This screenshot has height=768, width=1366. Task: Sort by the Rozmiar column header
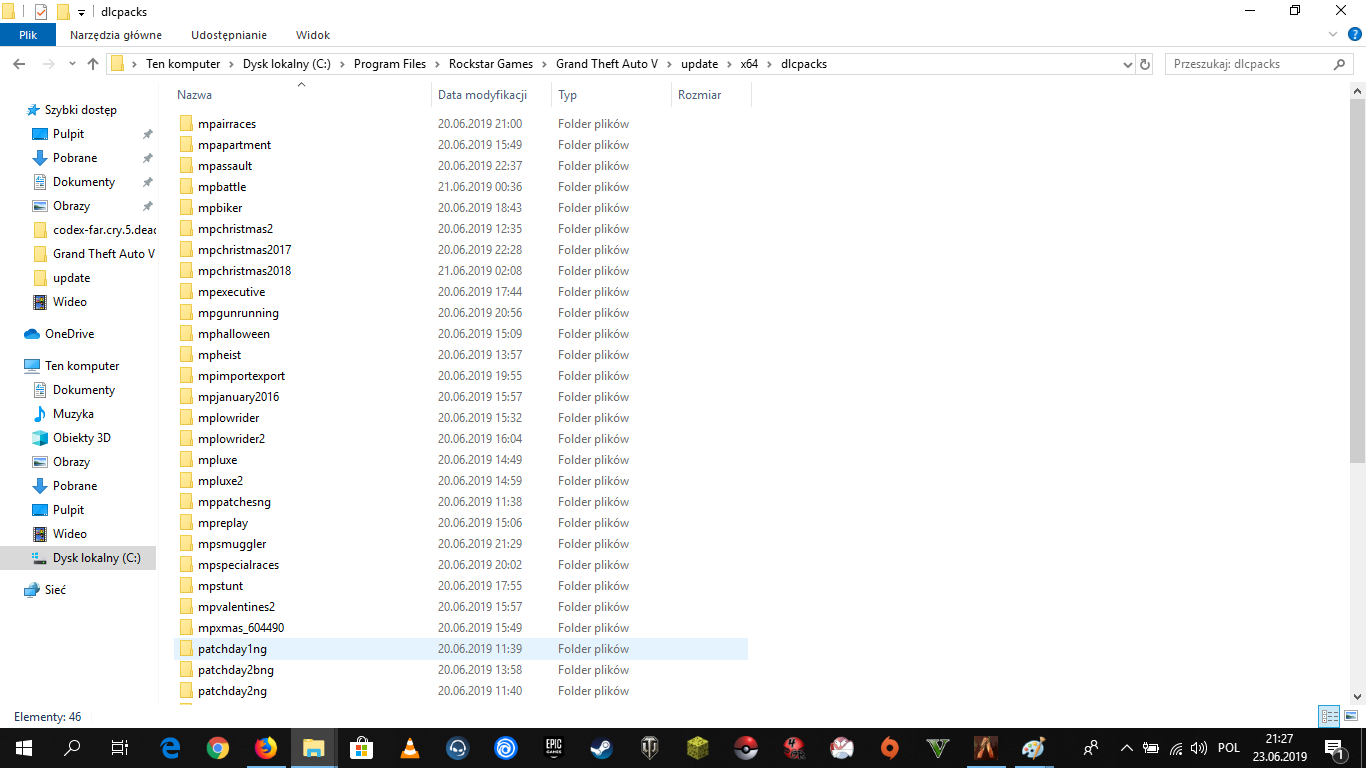(x=711, y=95)
